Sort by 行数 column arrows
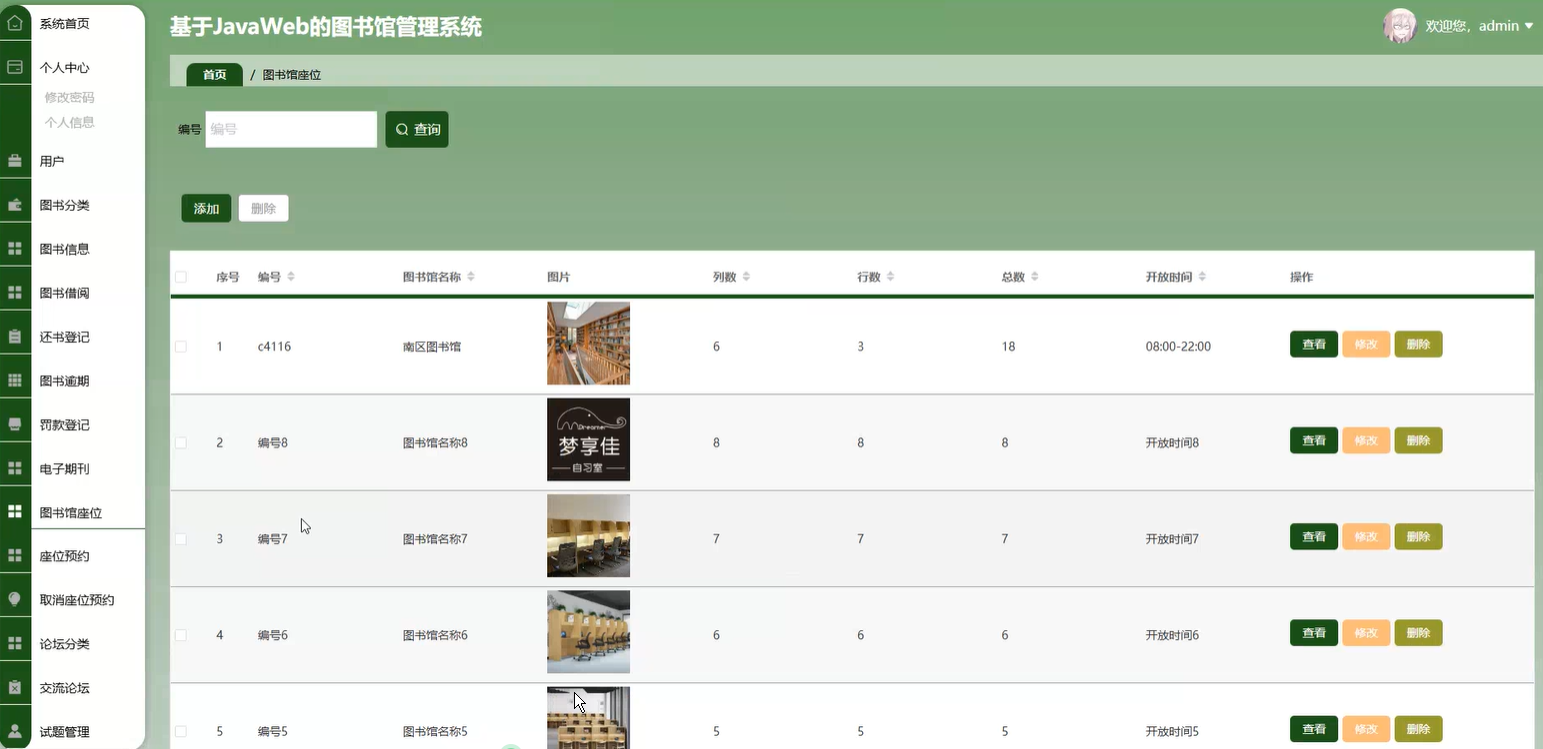 890,277
